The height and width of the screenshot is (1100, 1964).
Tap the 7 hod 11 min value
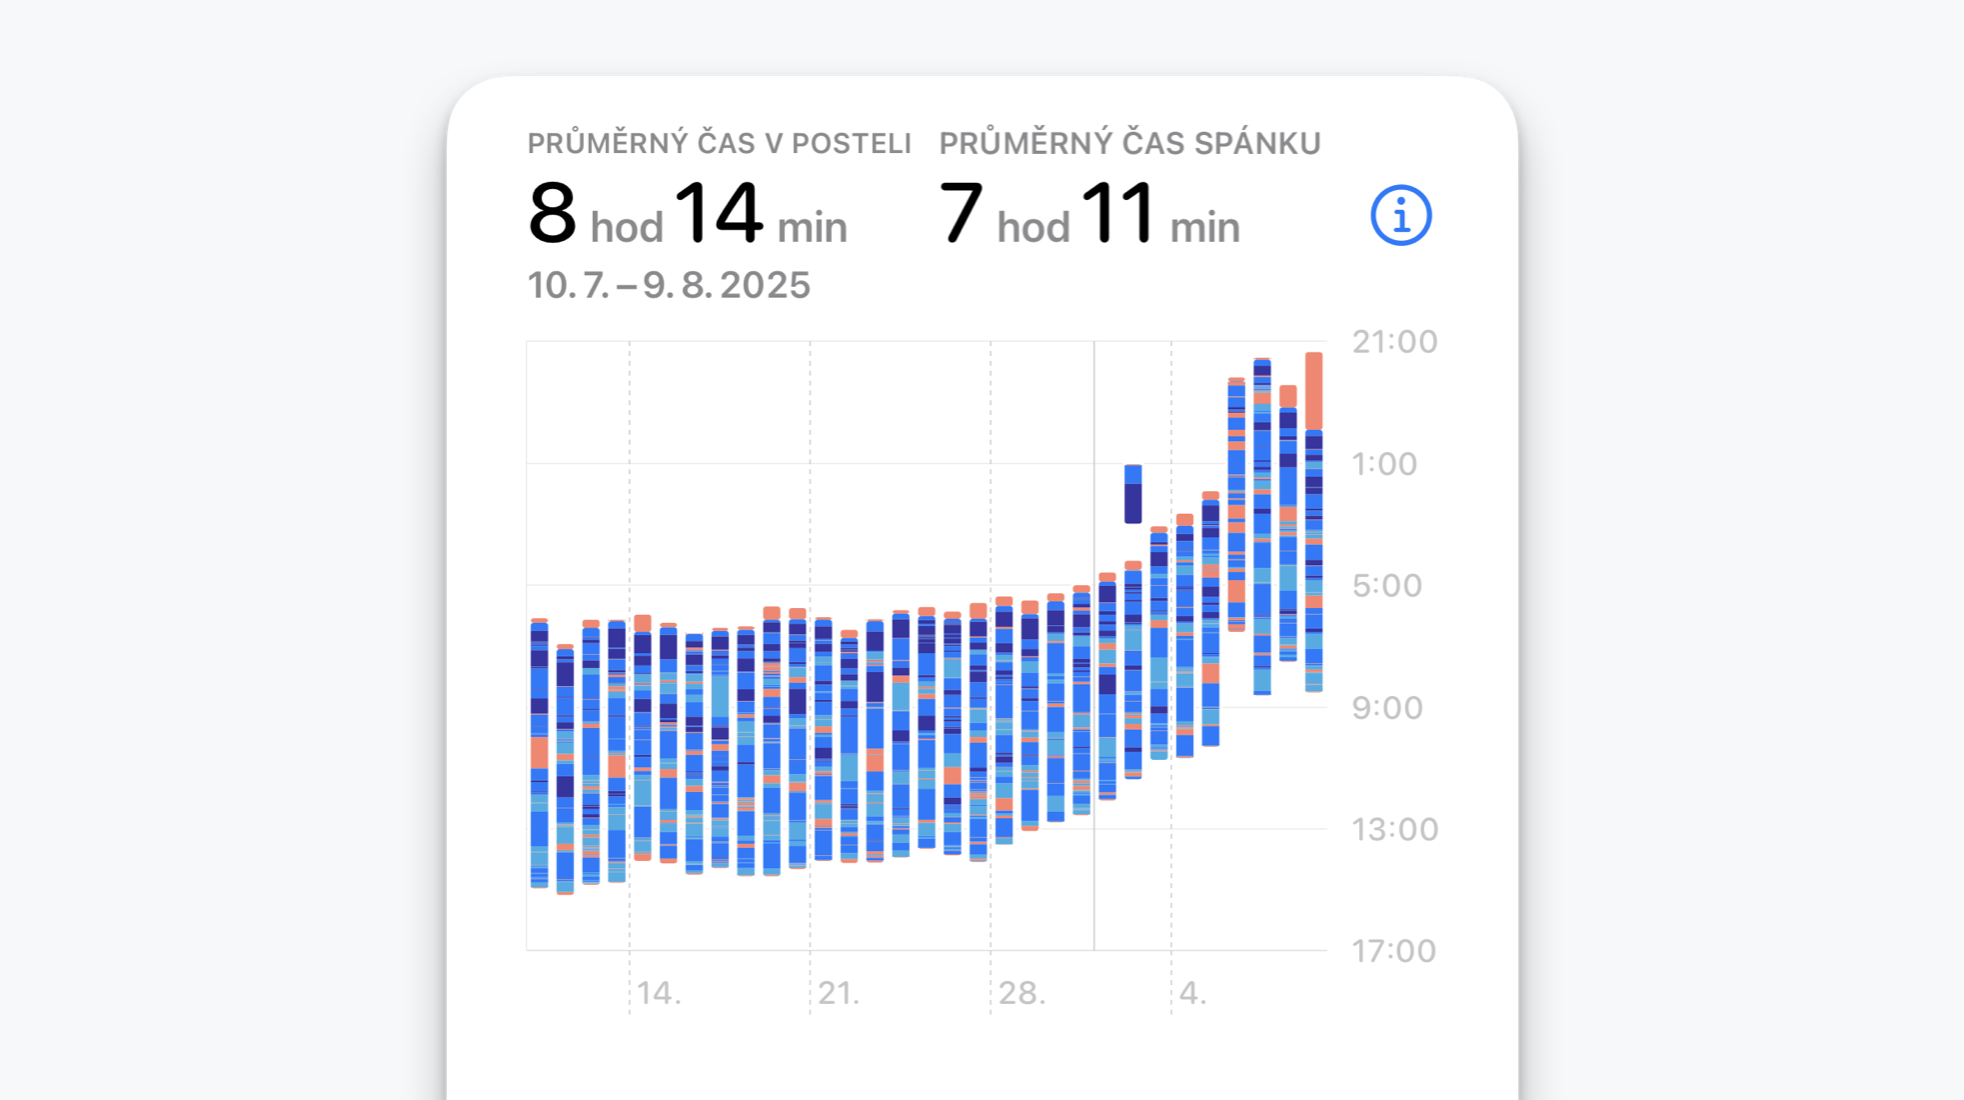(x=1088, y=214)
